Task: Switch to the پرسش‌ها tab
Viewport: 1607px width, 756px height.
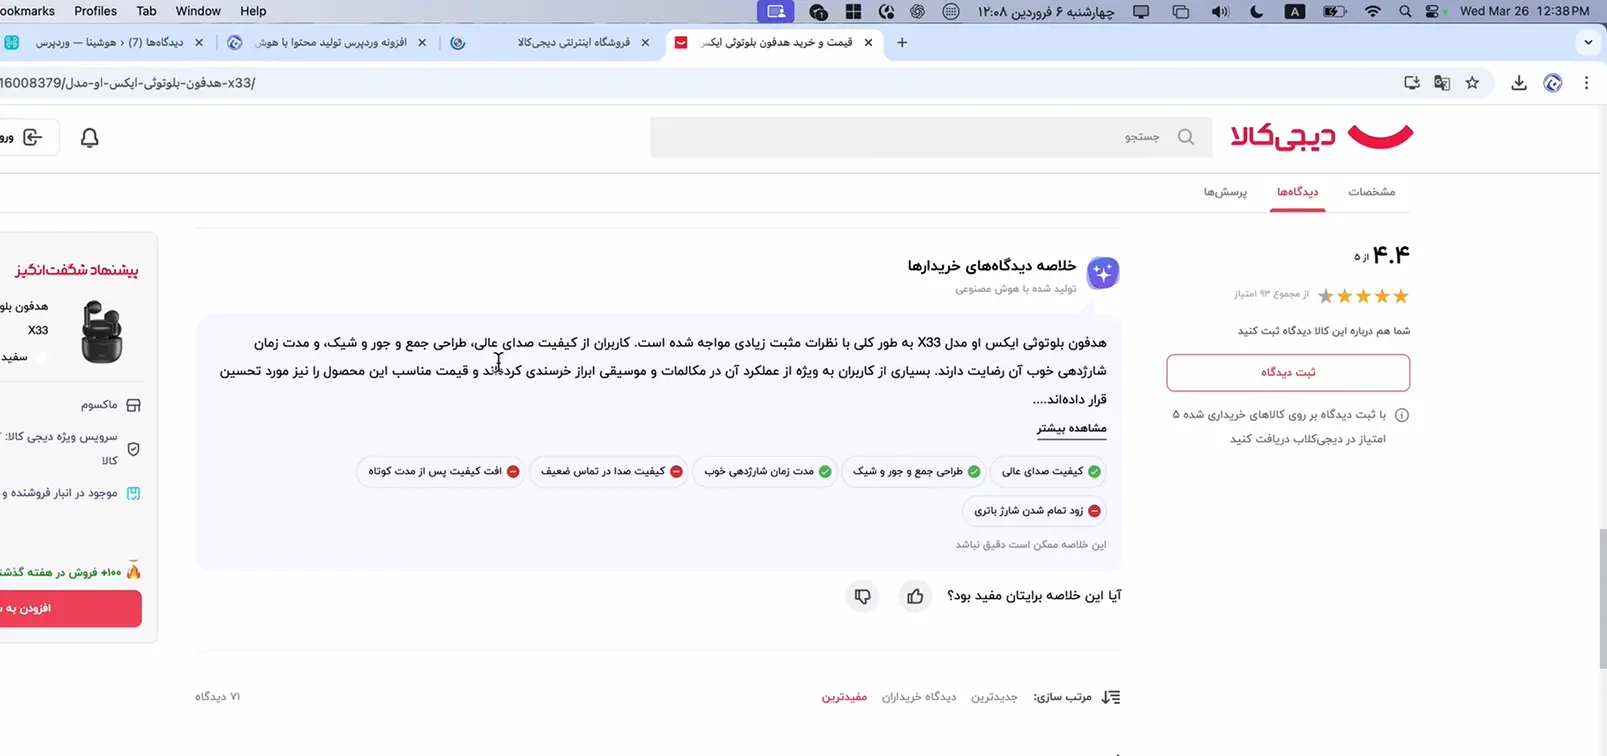Action: [x=1225, y=191]
